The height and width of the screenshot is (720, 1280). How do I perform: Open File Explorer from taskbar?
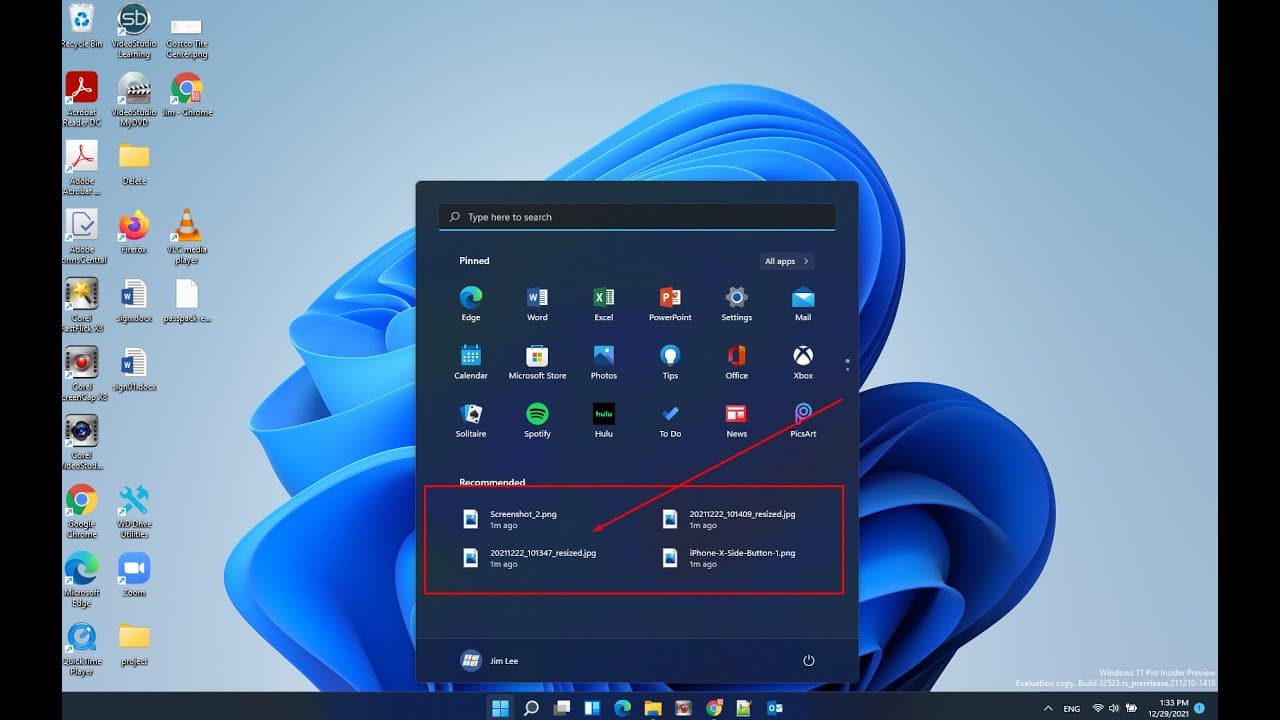(653, 708)
